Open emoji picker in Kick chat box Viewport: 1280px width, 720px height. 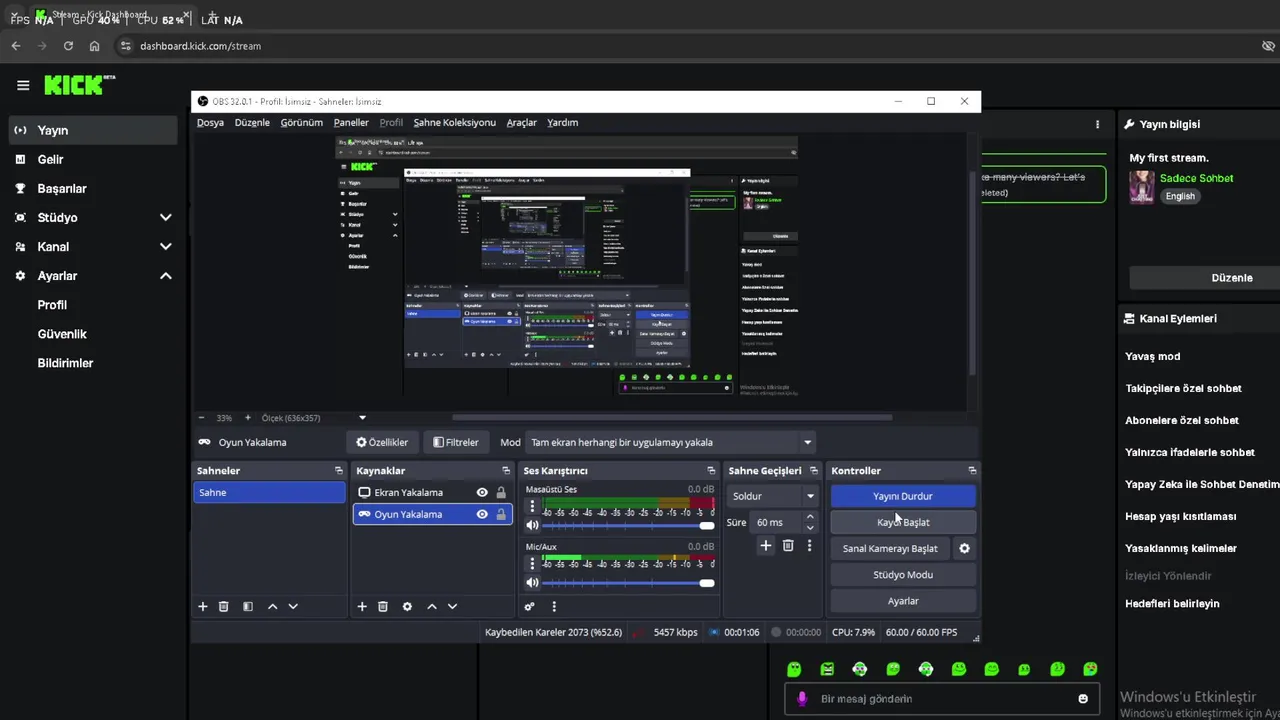click(1083, 699)
